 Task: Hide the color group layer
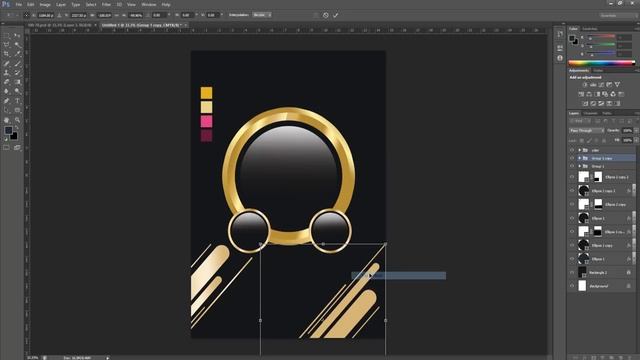point(572,150)
